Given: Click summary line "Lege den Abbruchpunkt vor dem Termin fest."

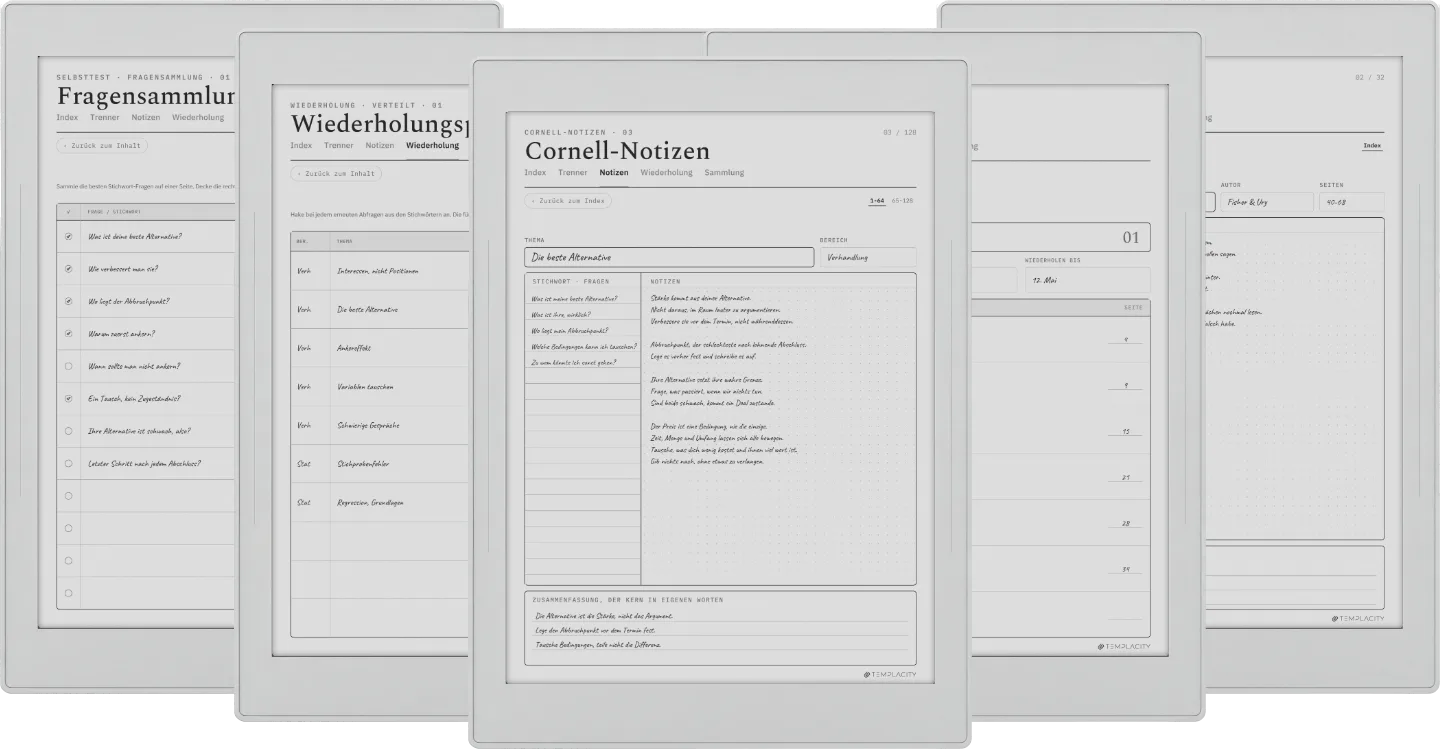Looking at the screenshot, I should (597, 630).
